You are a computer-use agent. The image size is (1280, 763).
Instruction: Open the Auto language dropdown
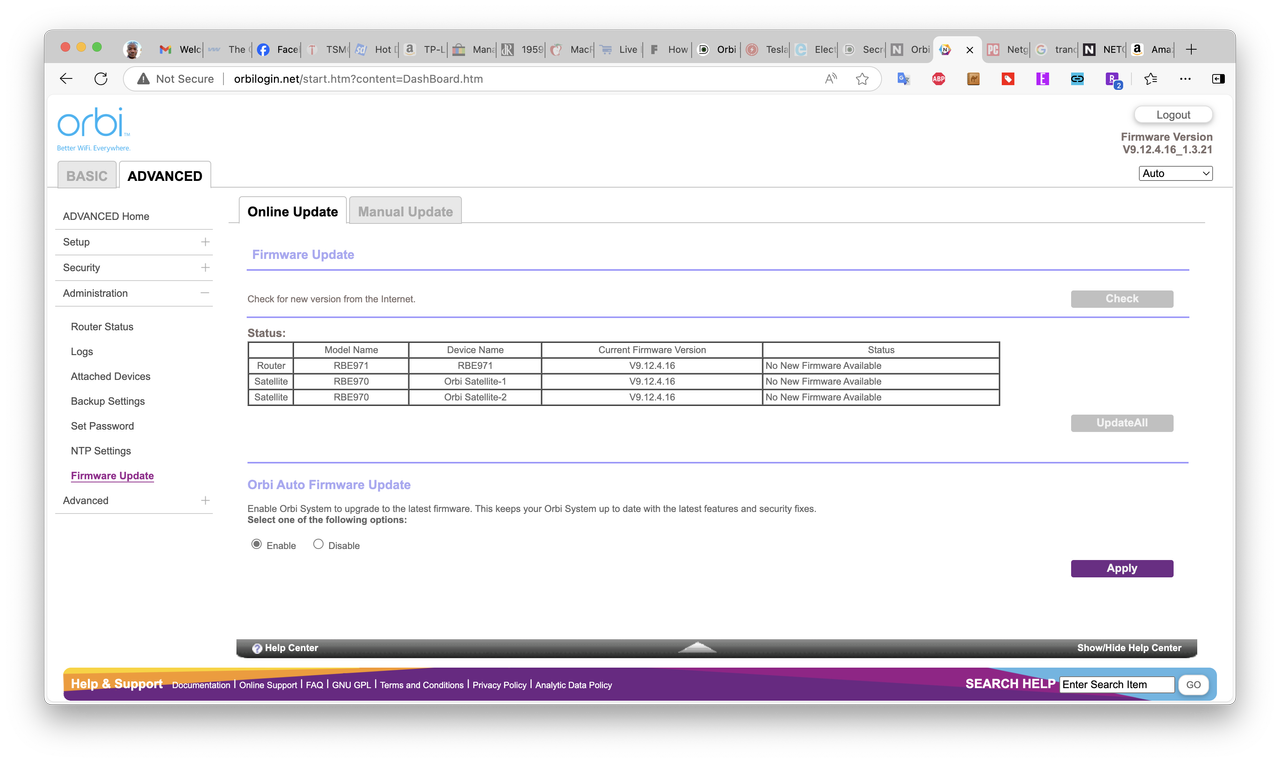(1176, 173)
